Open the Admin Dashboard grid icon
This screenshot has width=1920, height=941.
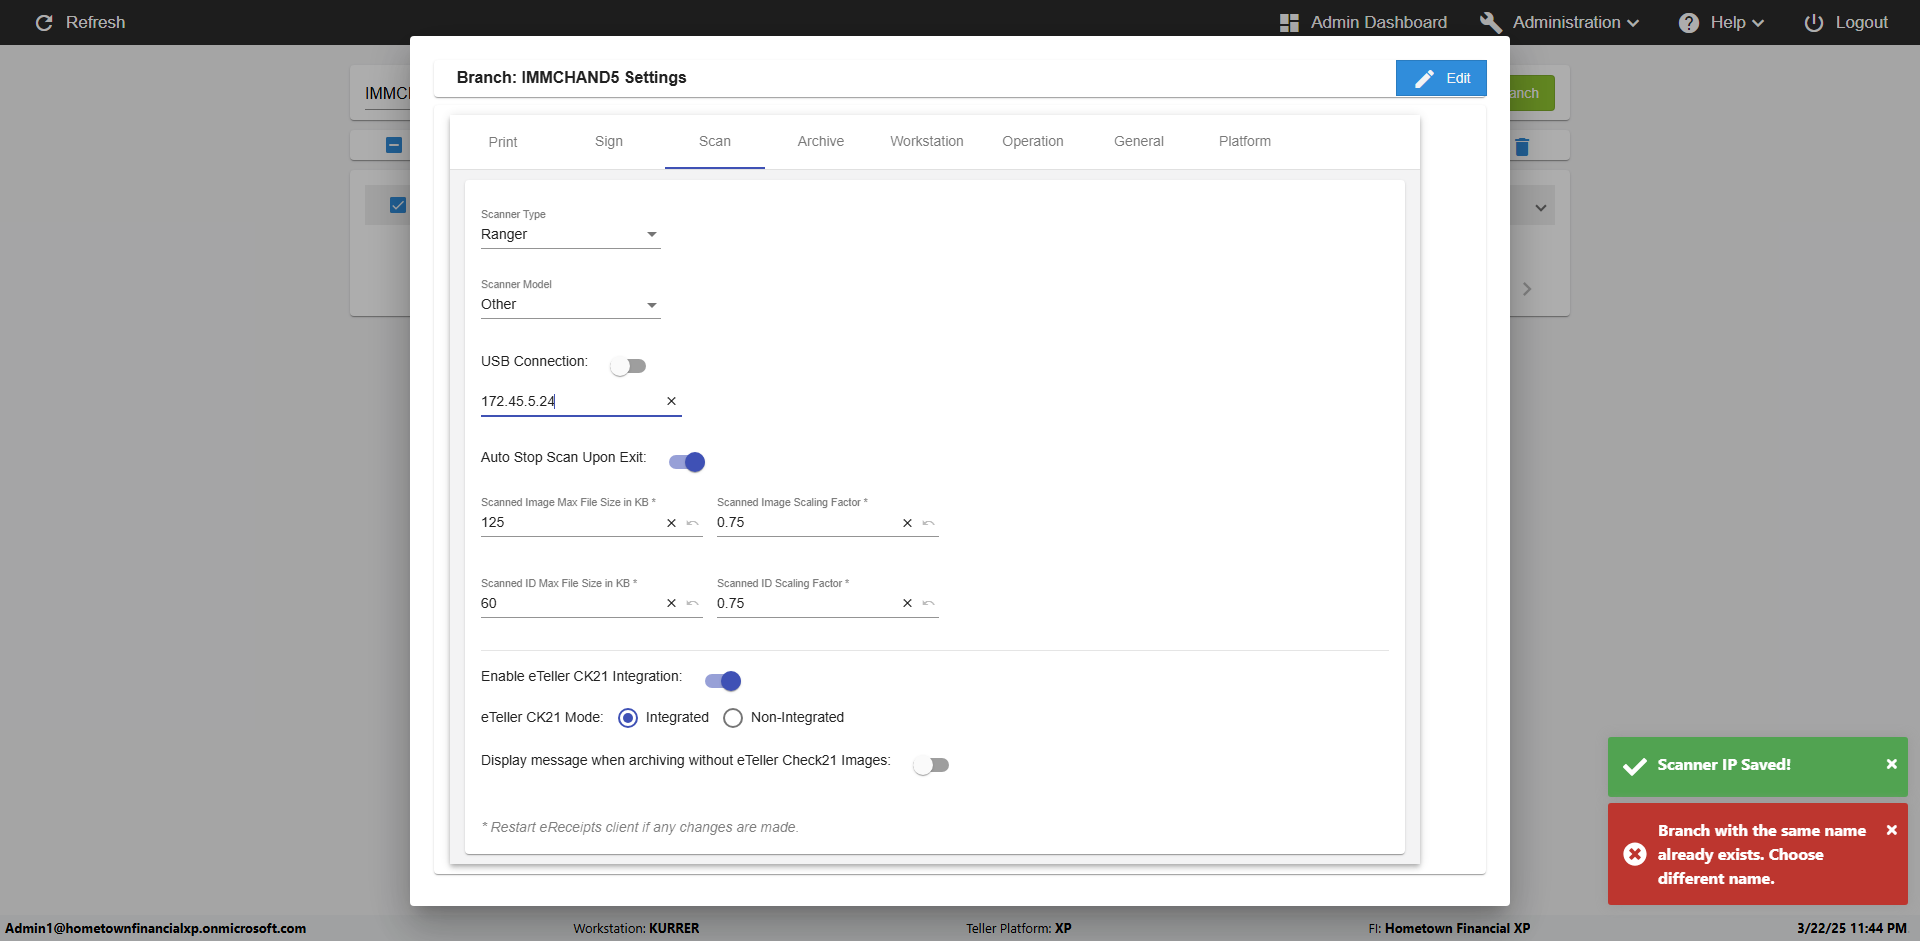coord(1289,22)
